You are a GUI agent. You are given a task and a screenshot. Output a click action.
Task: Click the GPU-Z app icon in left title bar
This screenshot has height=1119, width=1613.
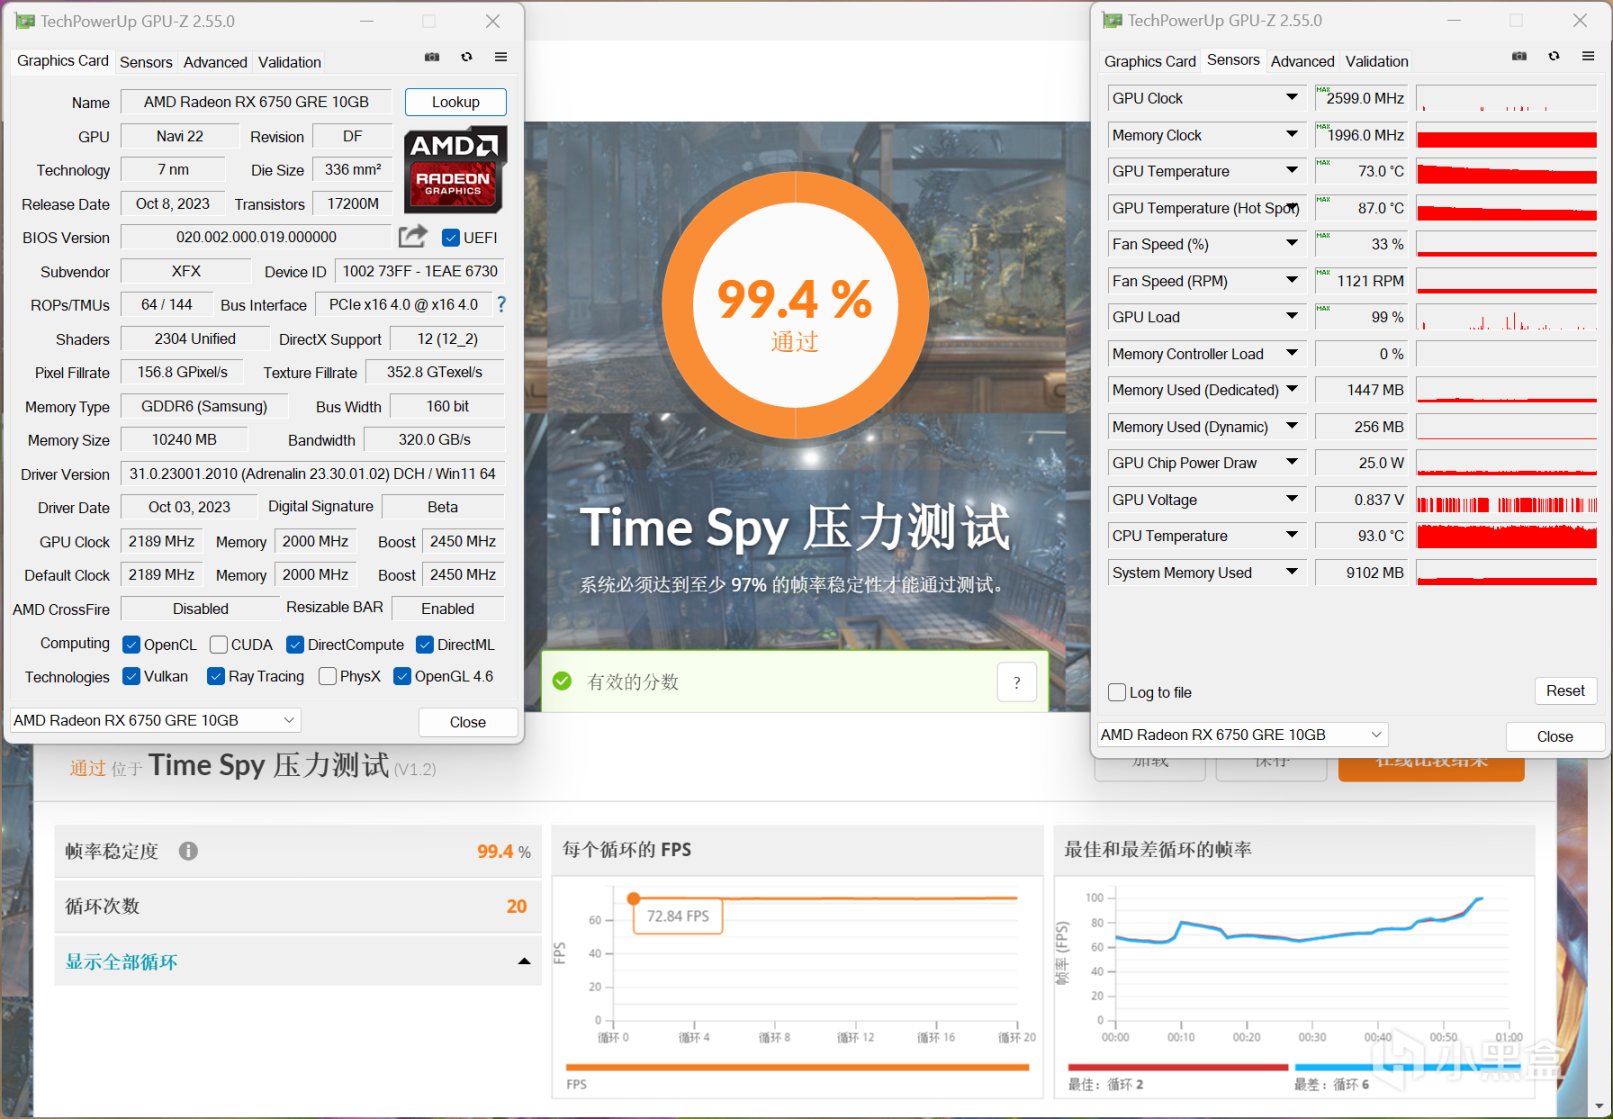[x=25, y=21]
